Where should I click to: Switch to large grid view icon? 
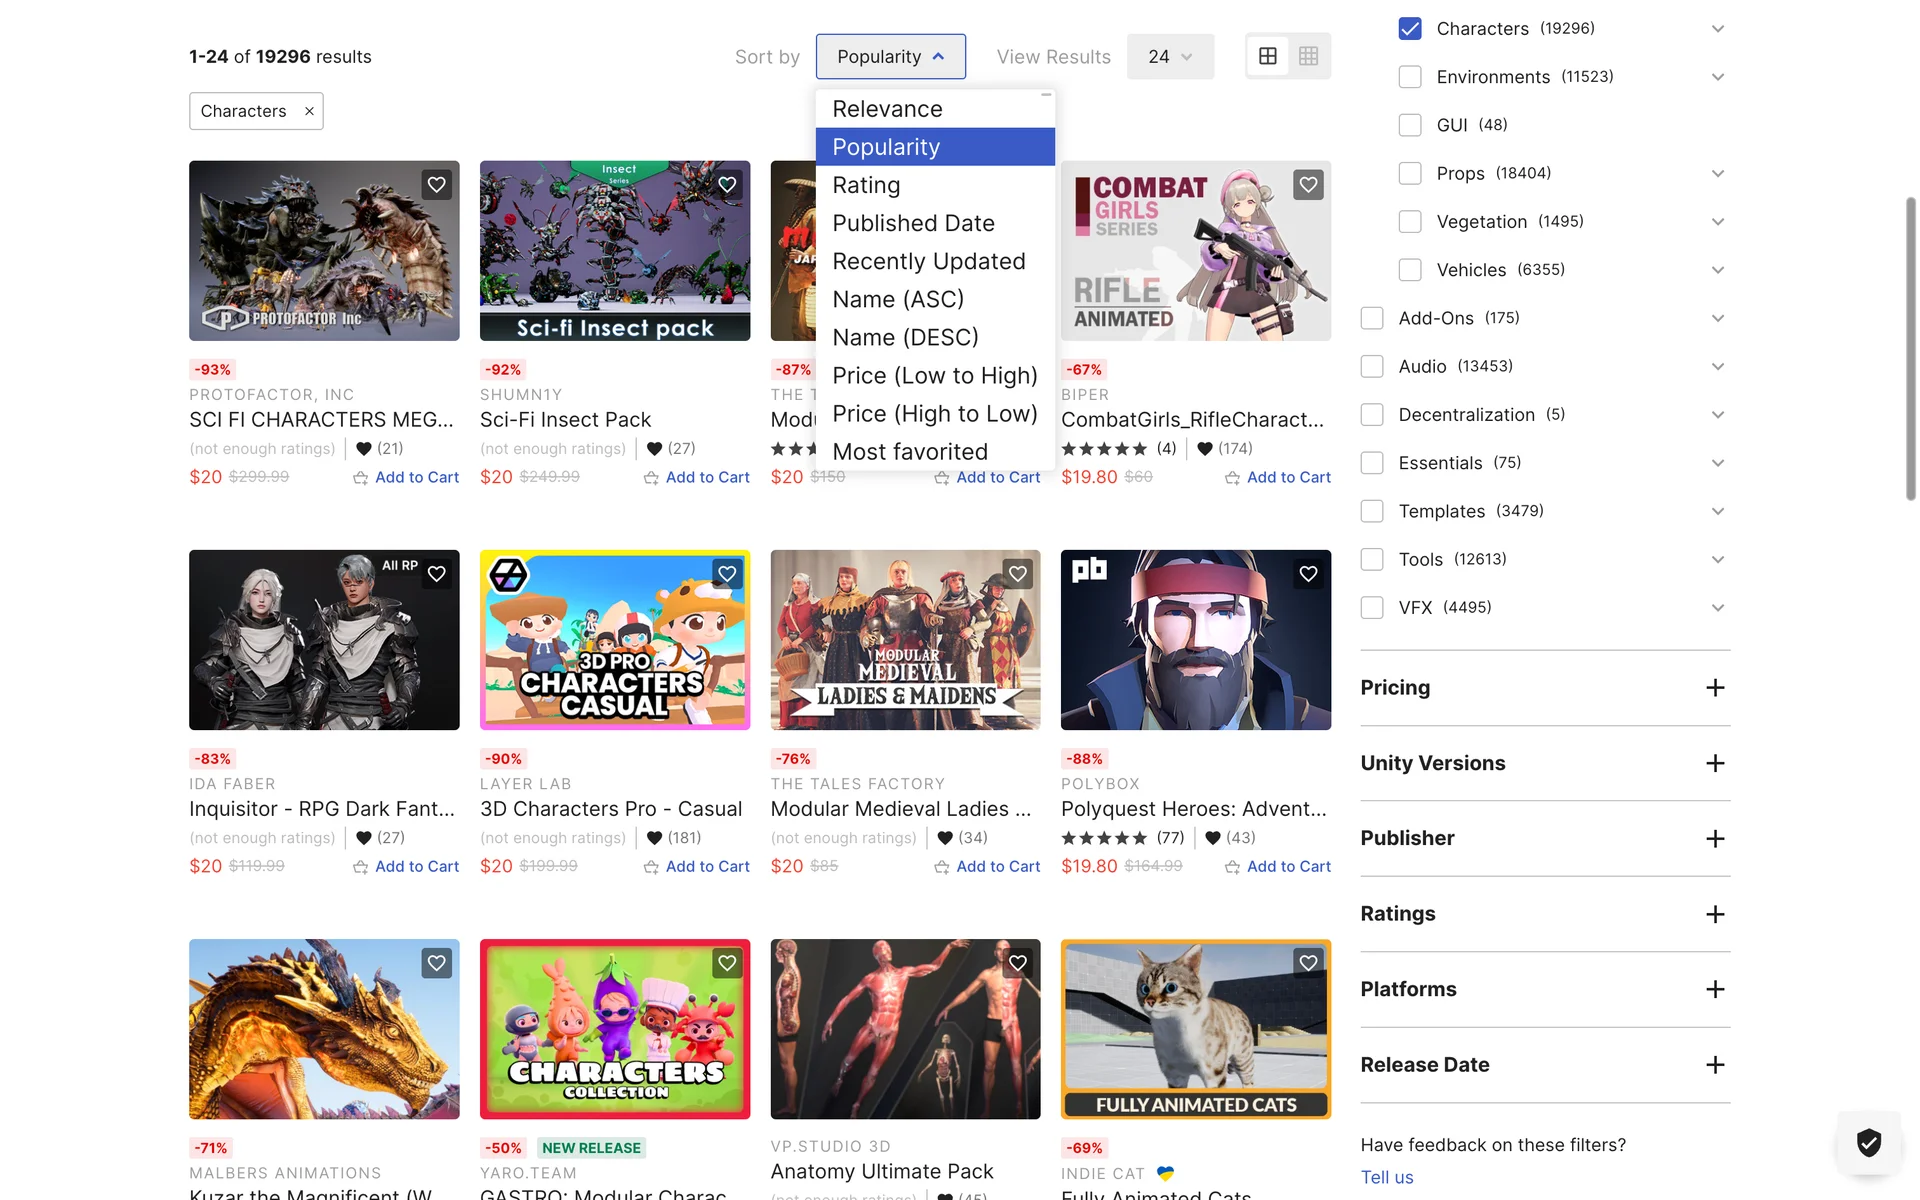pos(1268,57)
